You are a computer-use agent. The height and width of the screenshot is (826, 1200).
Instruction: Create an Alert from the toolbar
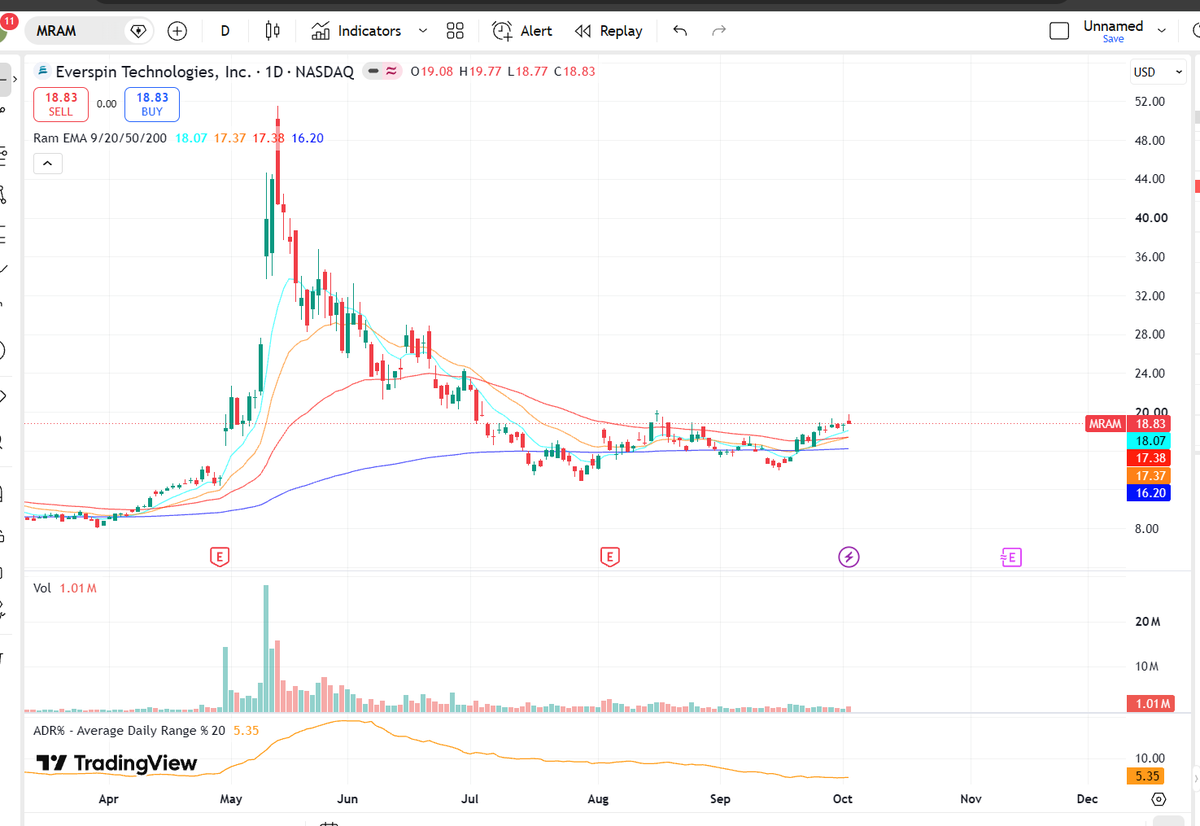coord(522,31)
